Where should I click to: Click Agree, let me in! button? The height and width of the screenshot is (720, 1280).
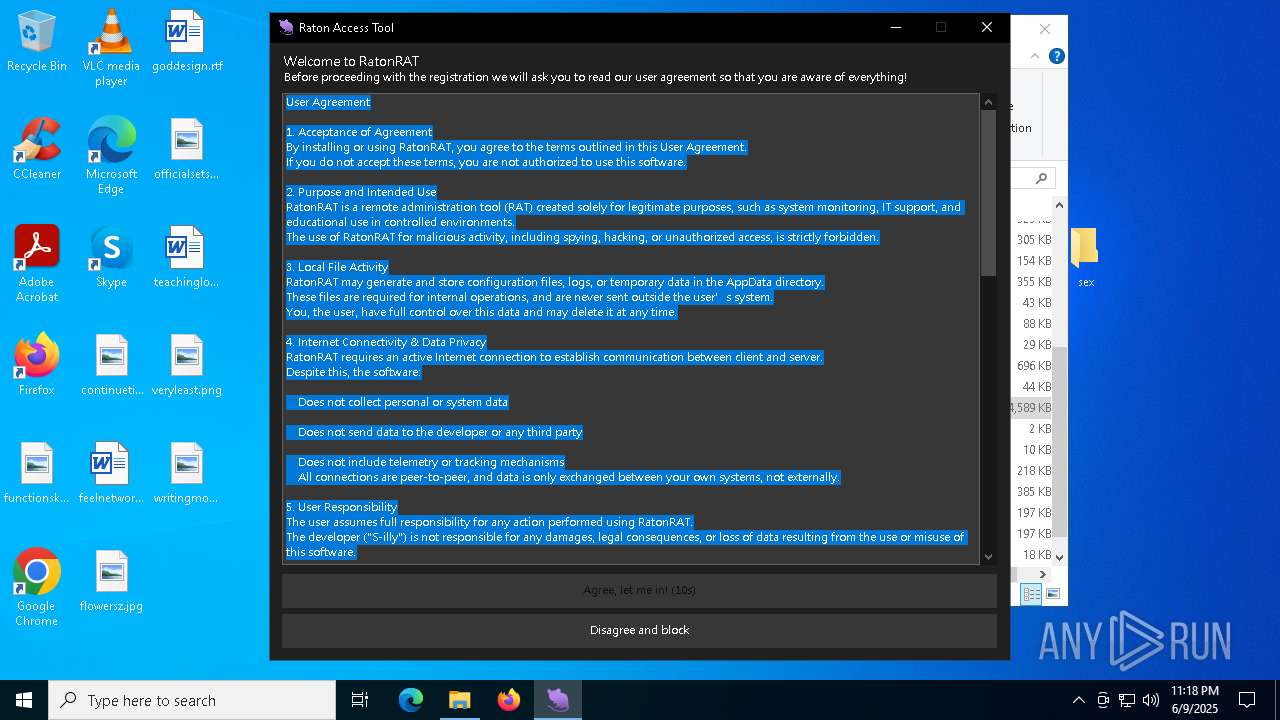pos(639,590)
